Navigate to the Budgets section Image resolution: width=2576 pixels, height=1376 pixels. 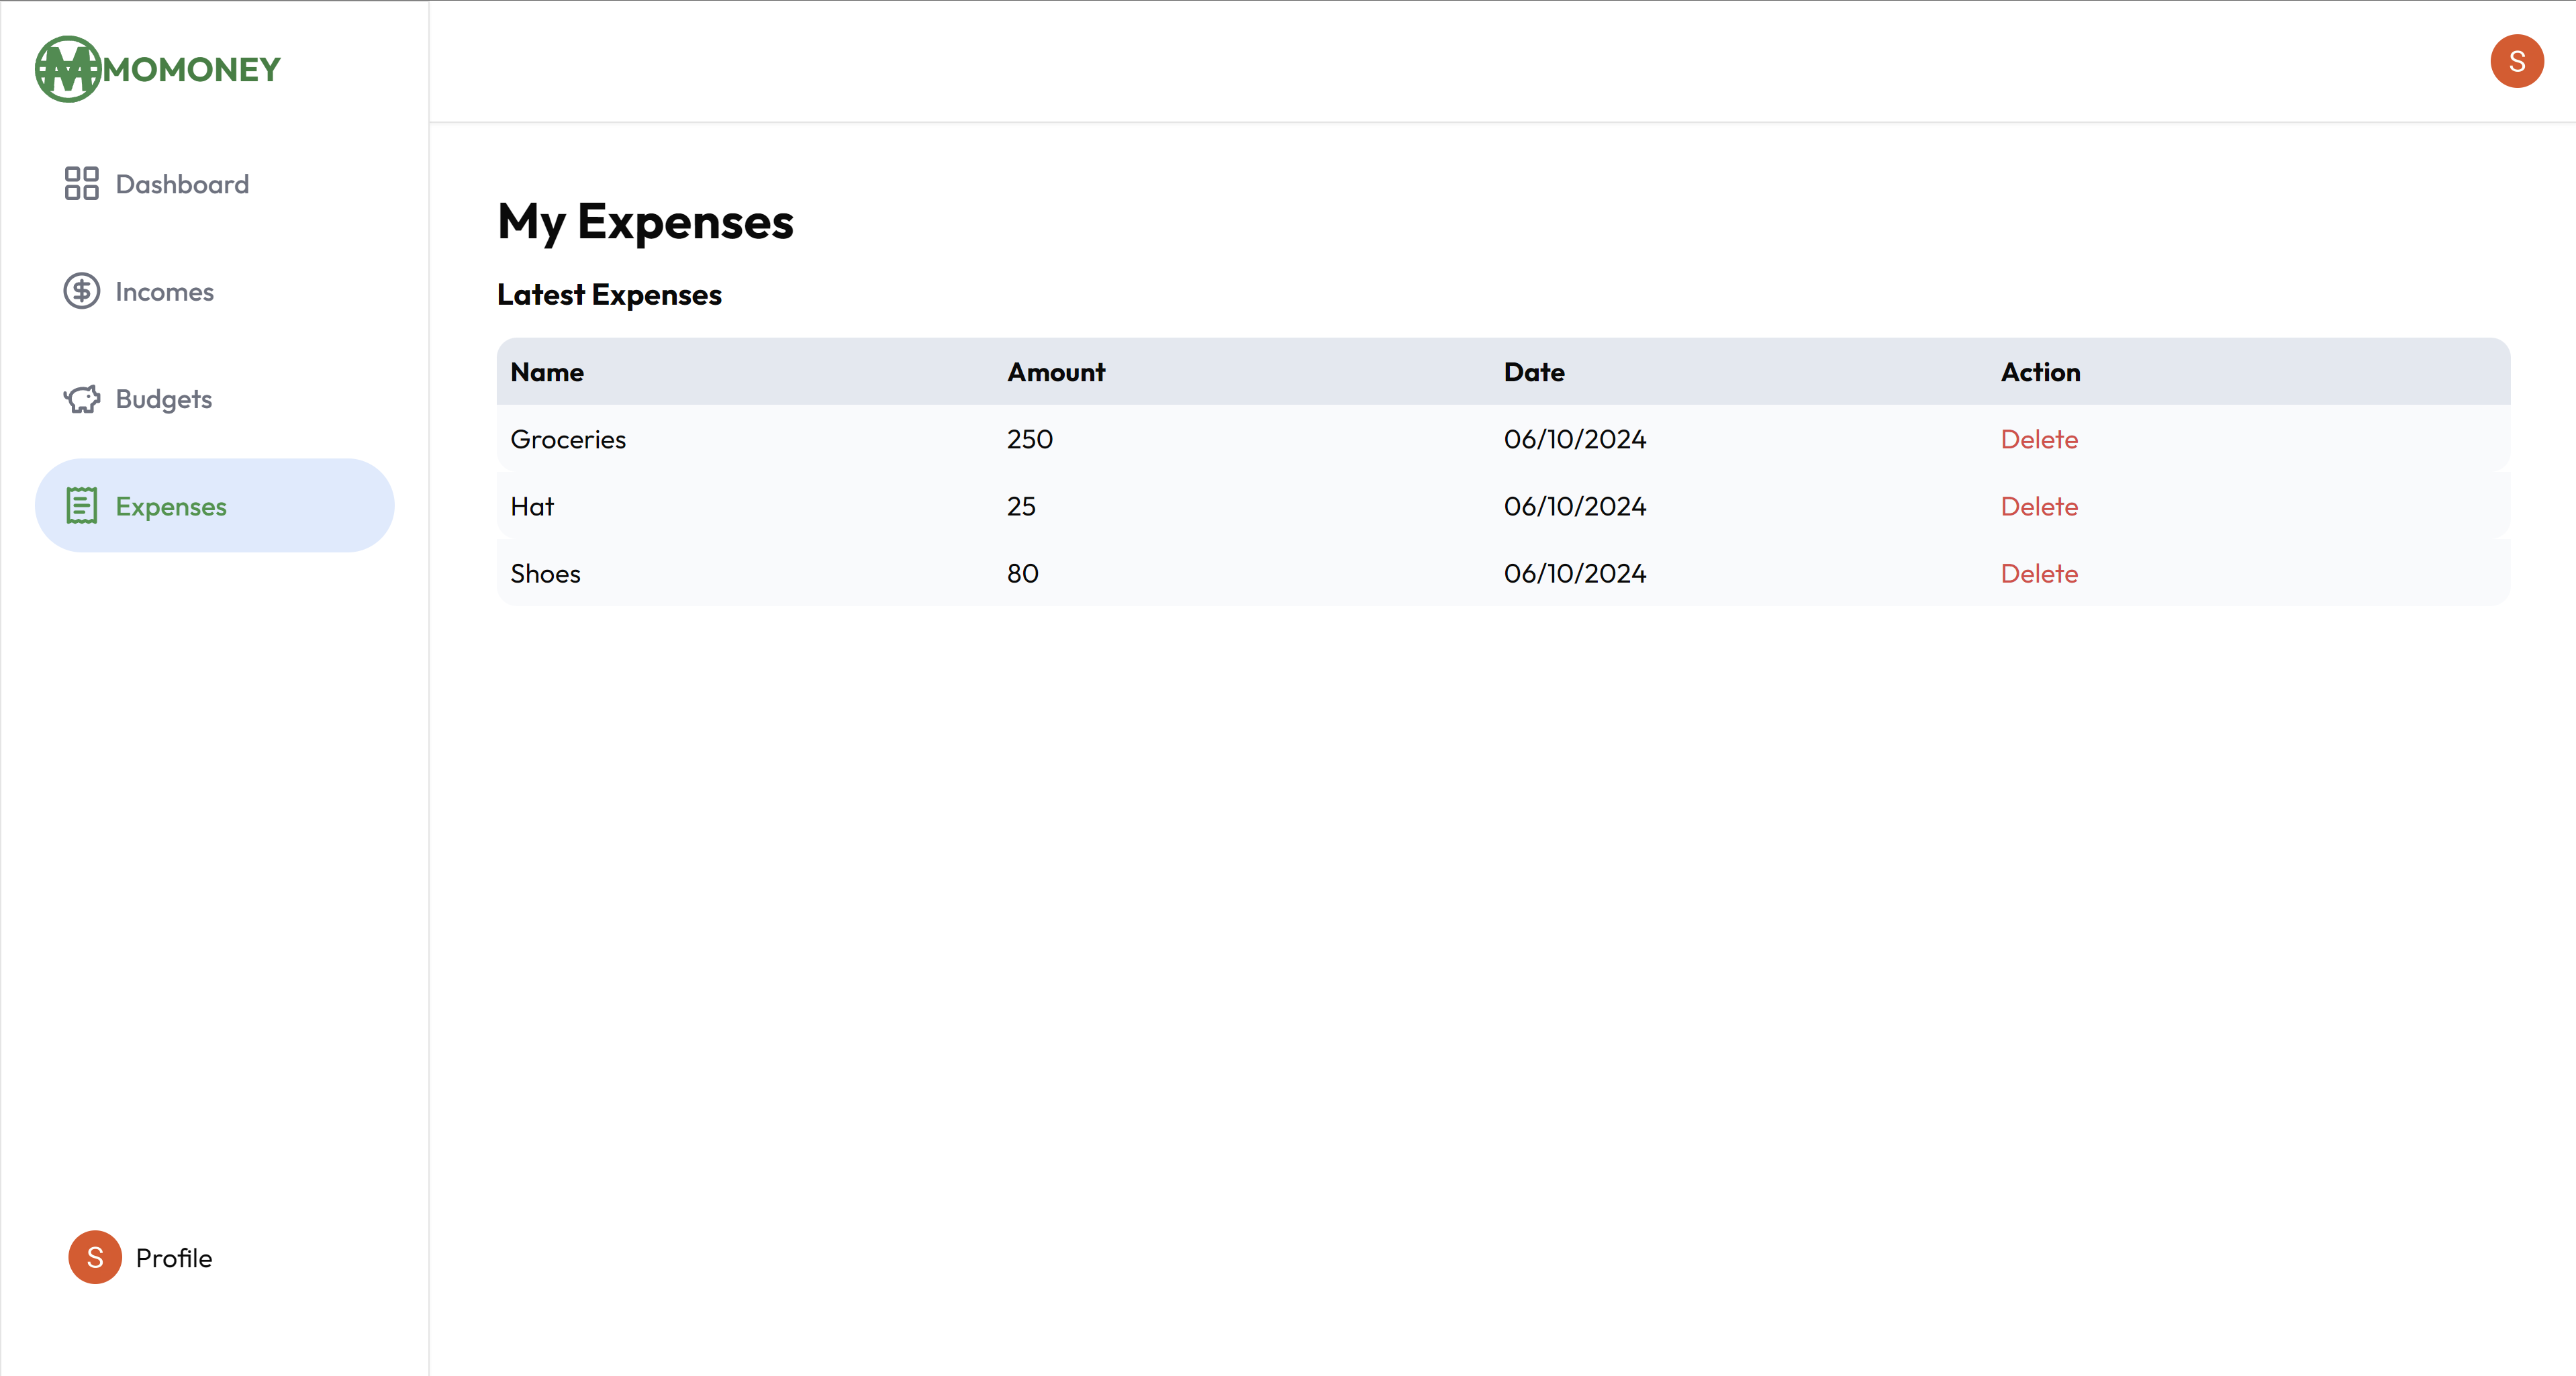(x=164, y=399)
